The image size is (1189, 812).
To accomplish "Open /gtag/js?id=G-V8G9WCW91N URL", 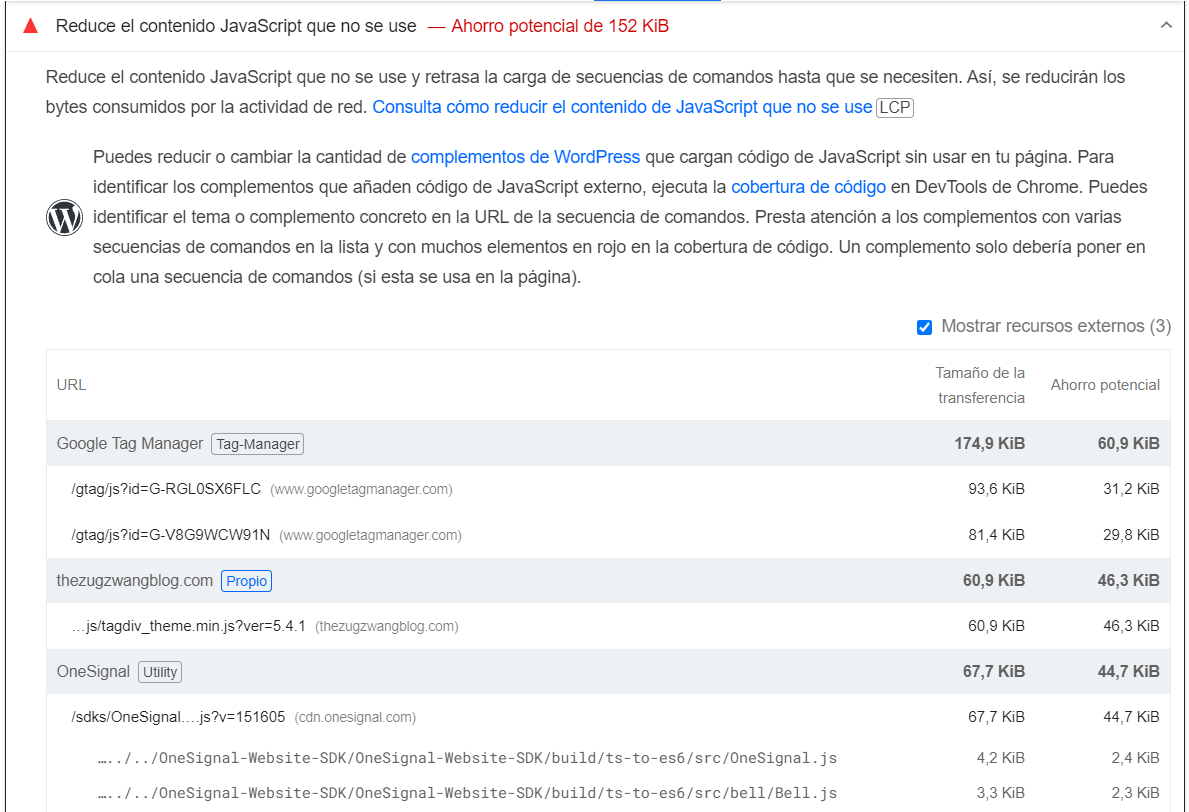I will pos(171,535).
